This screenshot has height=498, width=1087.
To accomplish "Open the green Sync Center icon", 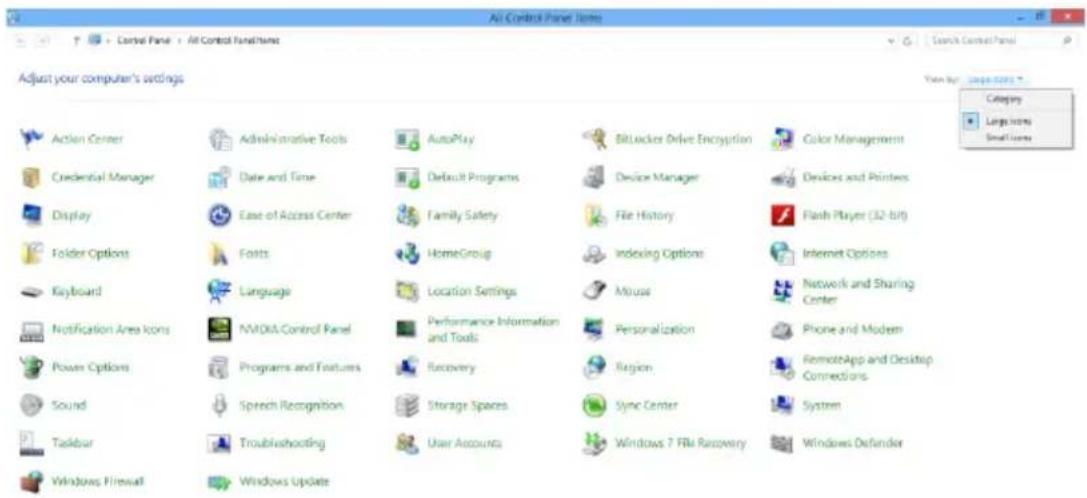I will tap(595, 405).
